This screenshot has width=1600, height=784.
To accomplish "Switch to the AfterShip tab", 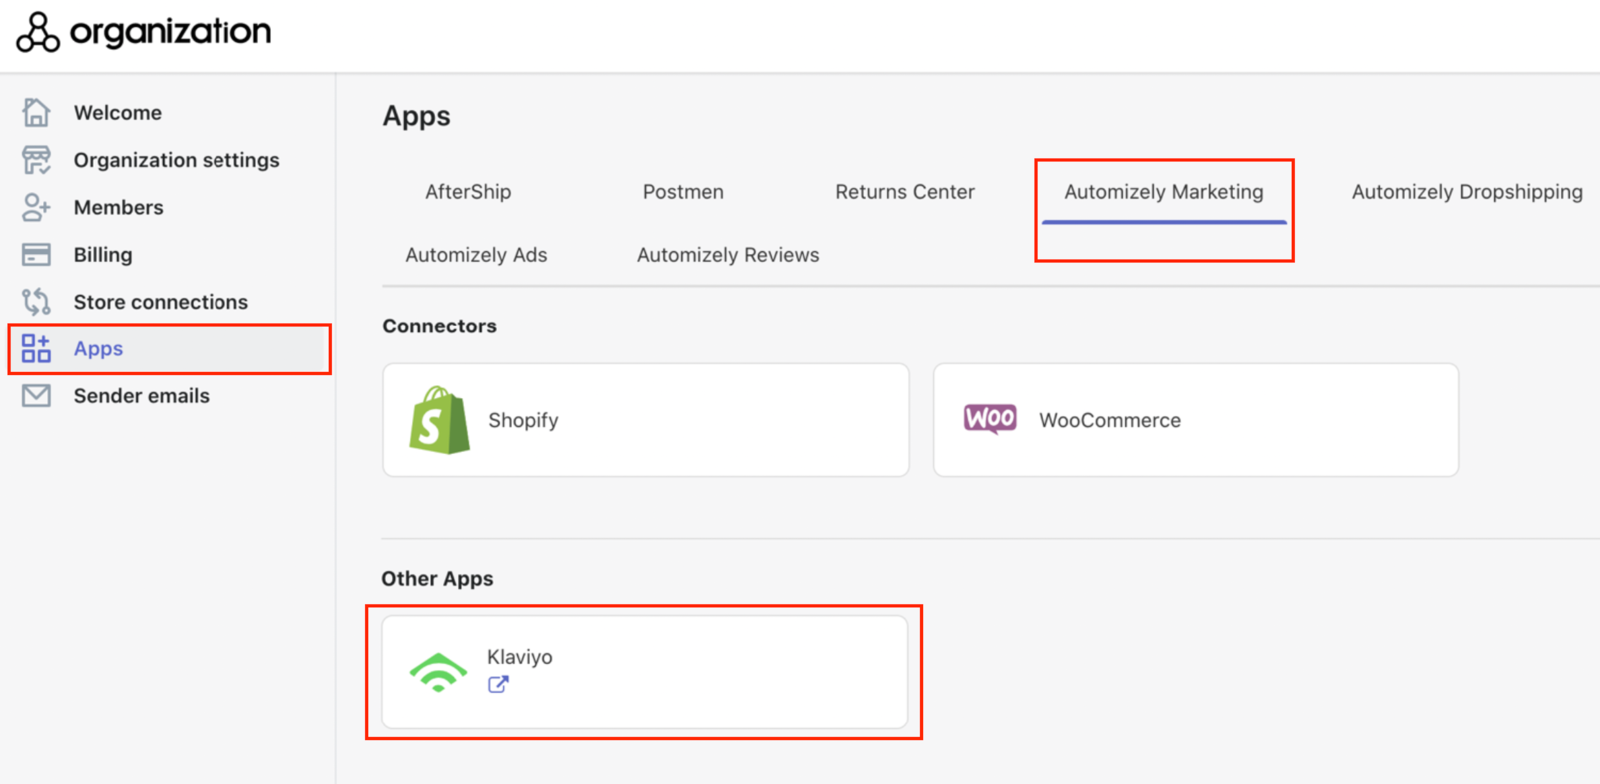I will coord(468,192).
